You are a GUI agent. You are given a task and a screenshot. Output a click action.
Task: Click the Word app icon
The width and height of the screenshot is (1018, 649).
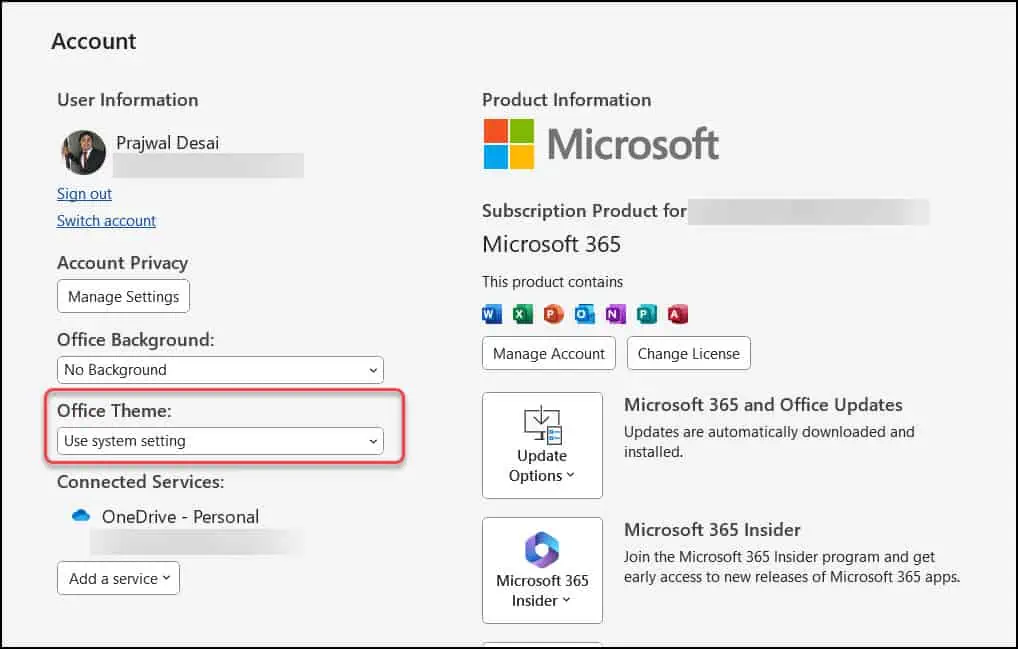click(491, 314)
